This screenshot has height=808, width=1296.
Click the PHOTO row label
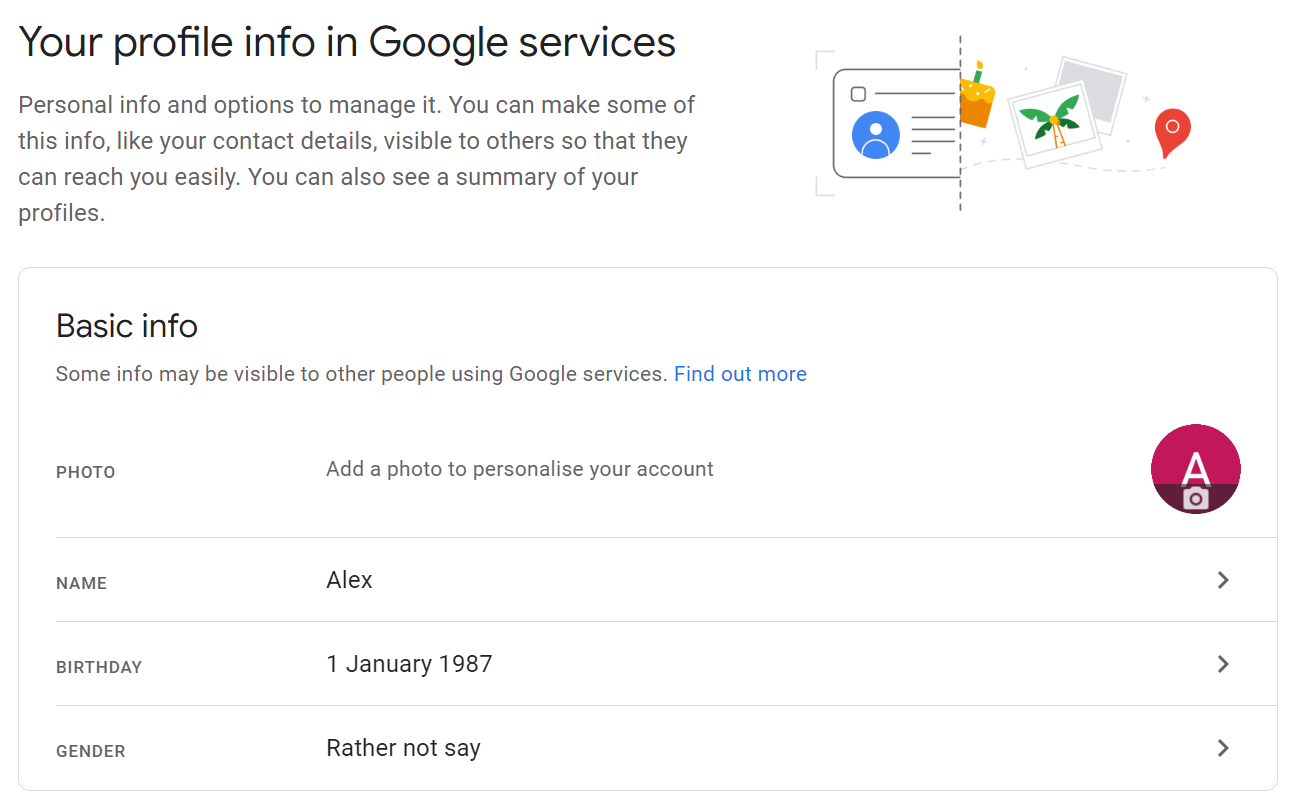tap(86, 472)
